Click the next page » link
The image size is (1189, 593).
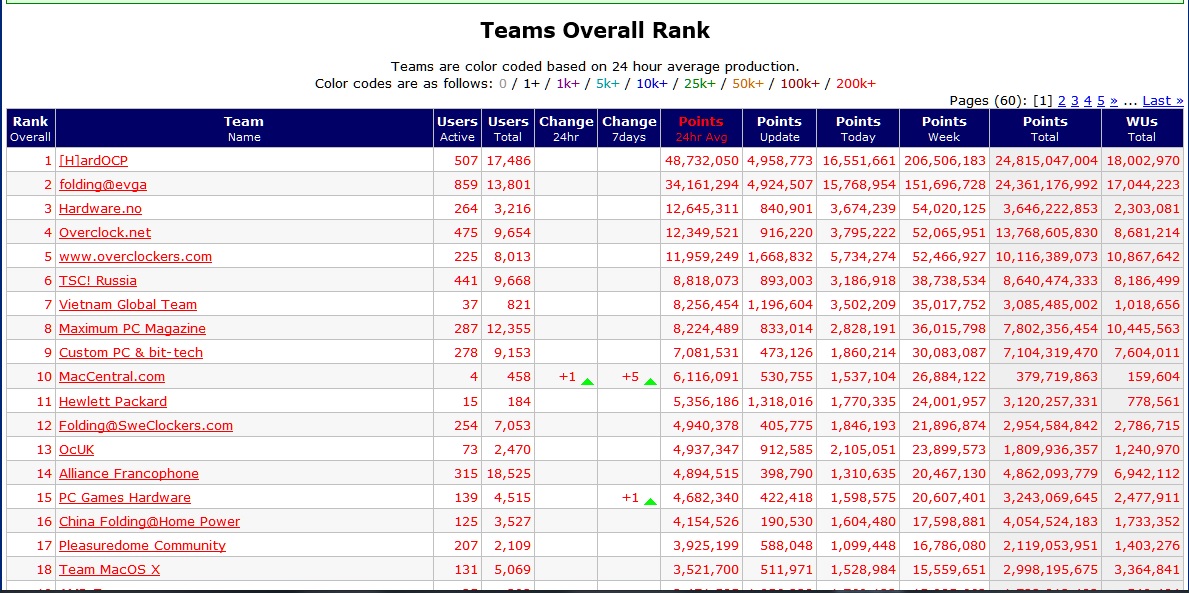tap(1113, 101)
